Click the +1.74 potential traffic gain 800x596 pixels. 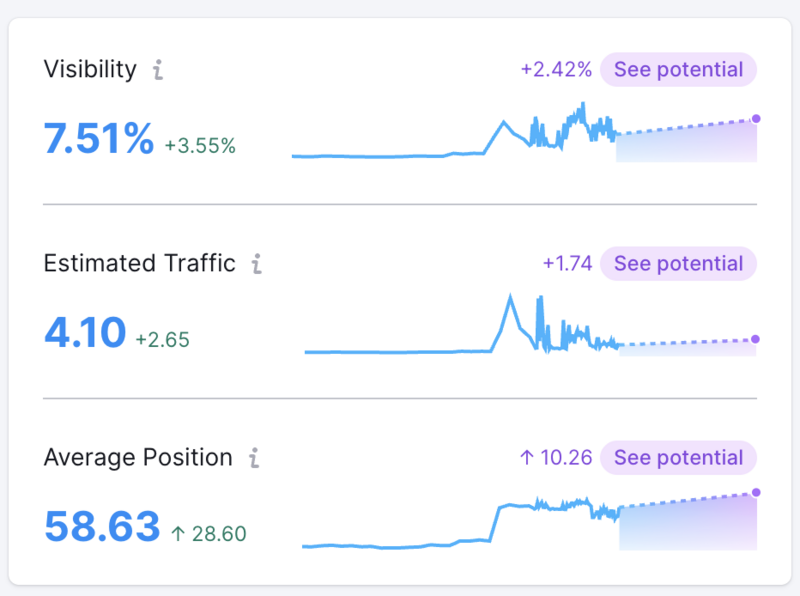coord(567,264)
